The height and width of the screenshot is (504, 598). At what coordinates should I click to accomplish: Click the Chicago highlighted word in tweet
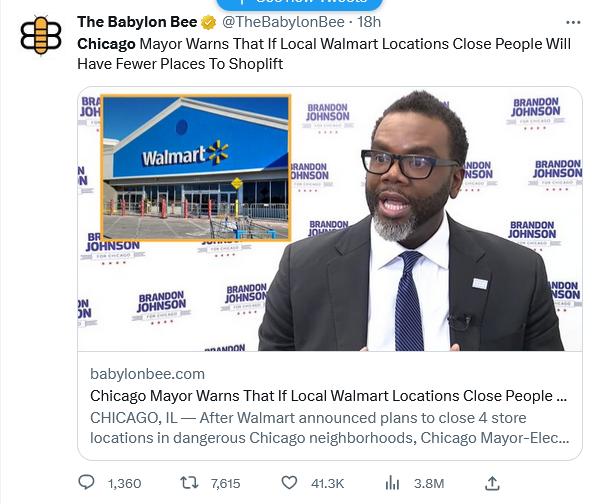(106, 44)
